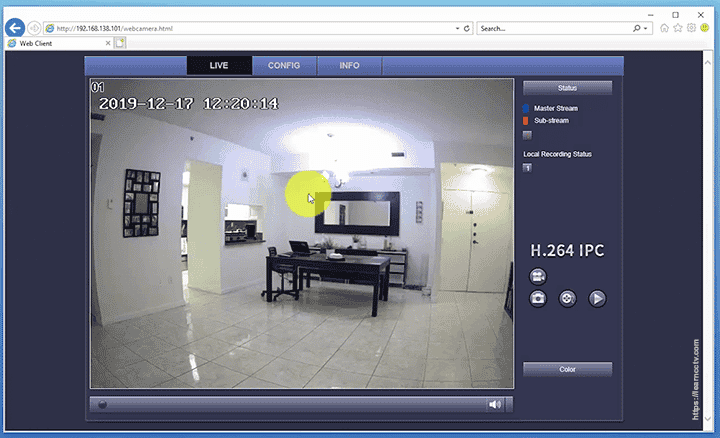Take a snapshot with the camera icon

click(538, 298)
